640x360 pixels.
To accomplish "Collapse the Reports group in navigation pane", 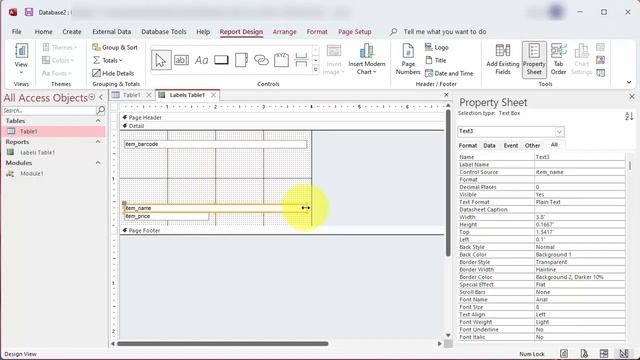I will coord(98,142).
